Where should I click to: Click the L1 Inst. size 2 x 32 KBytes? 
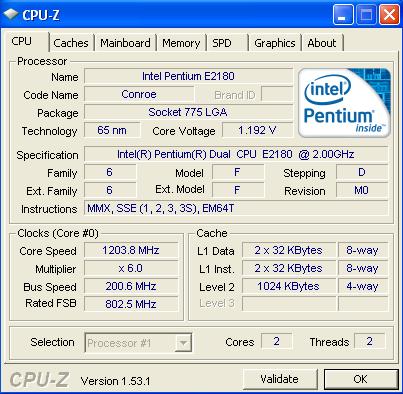[x=289, y=268]
